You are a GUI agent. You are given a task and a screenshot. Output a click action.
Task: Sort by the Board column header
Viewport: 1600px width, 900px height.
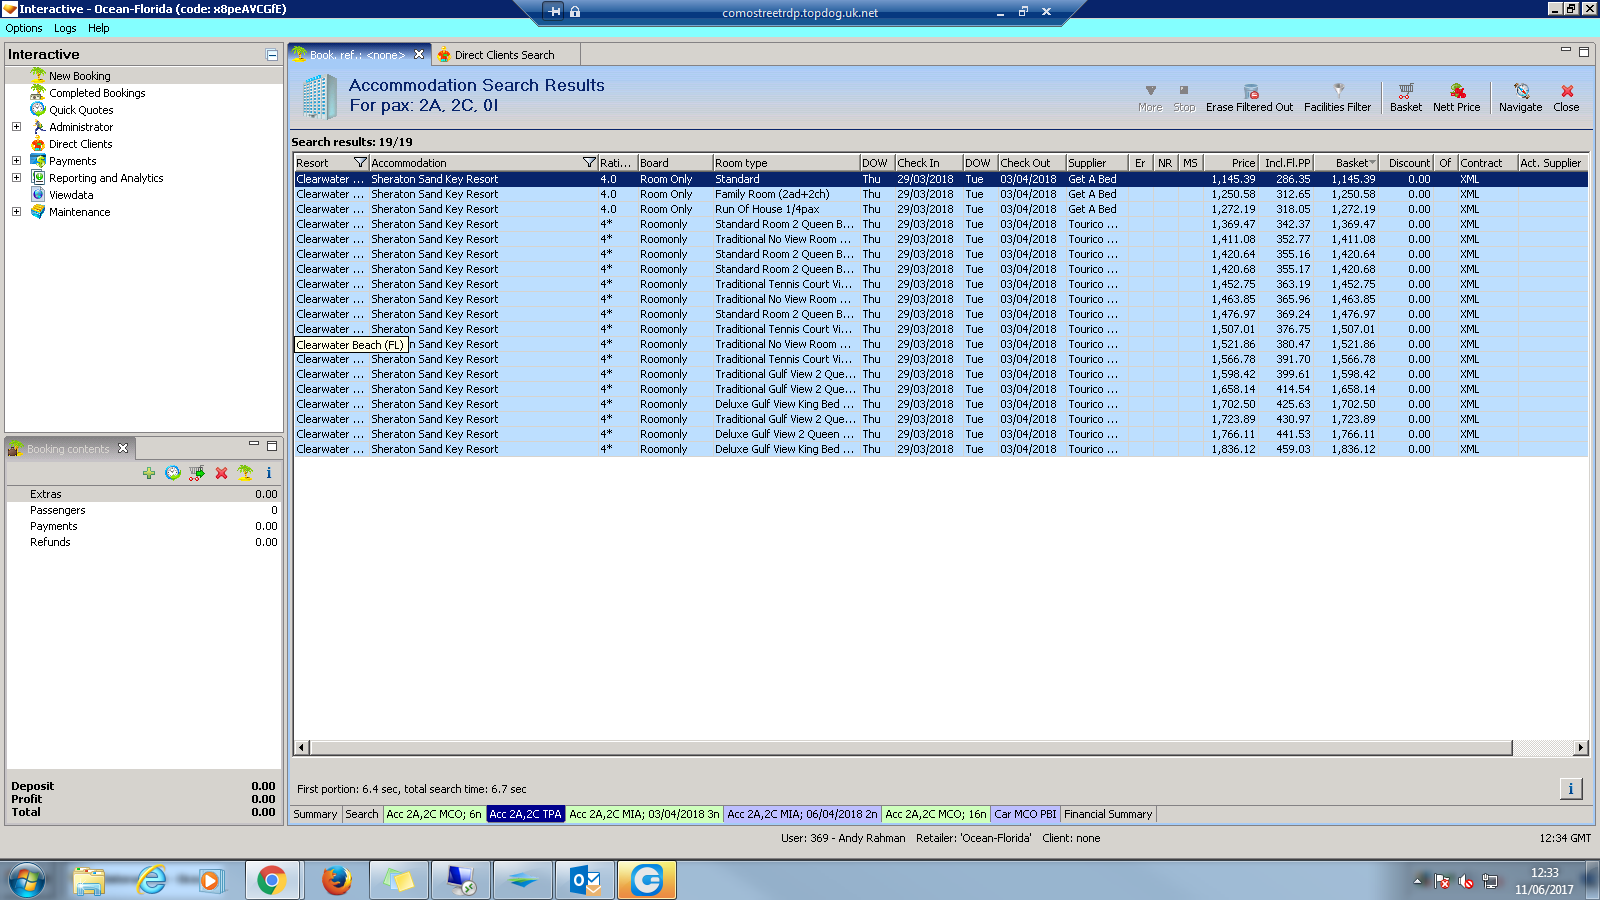[x=675, y=163]
